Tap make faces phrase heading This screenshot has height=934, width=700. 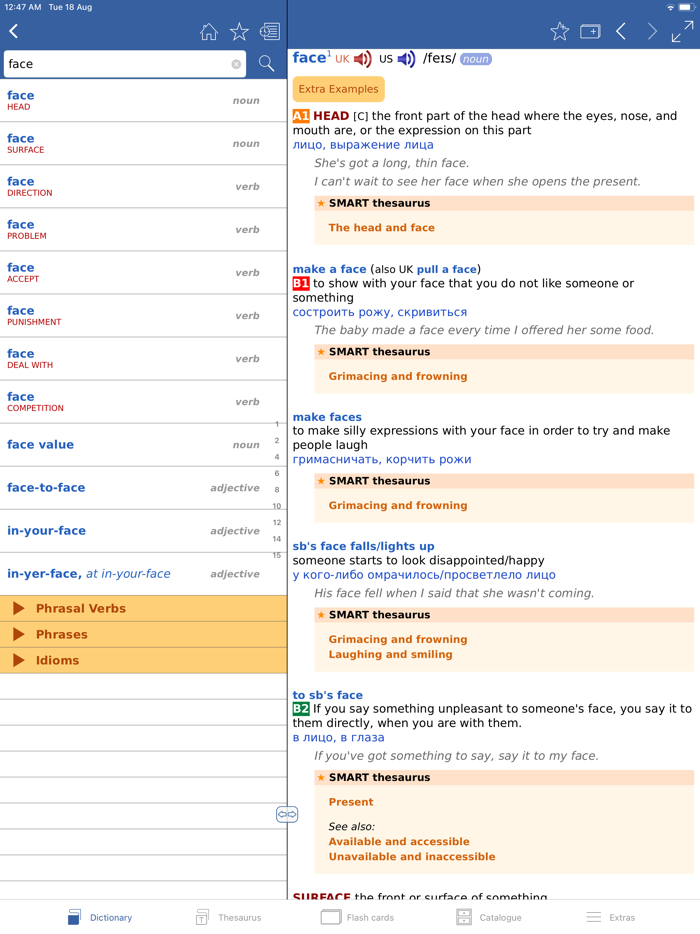(327, 417)
